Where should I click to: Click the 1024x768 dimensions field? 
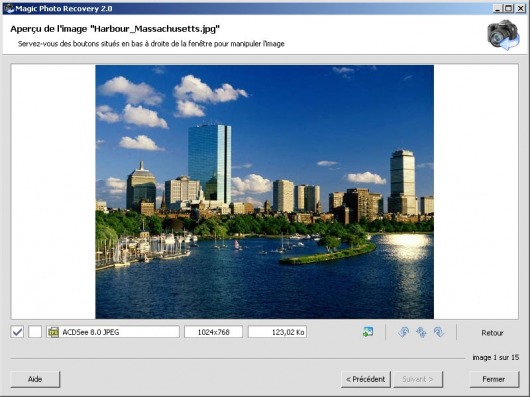point(213,332)
